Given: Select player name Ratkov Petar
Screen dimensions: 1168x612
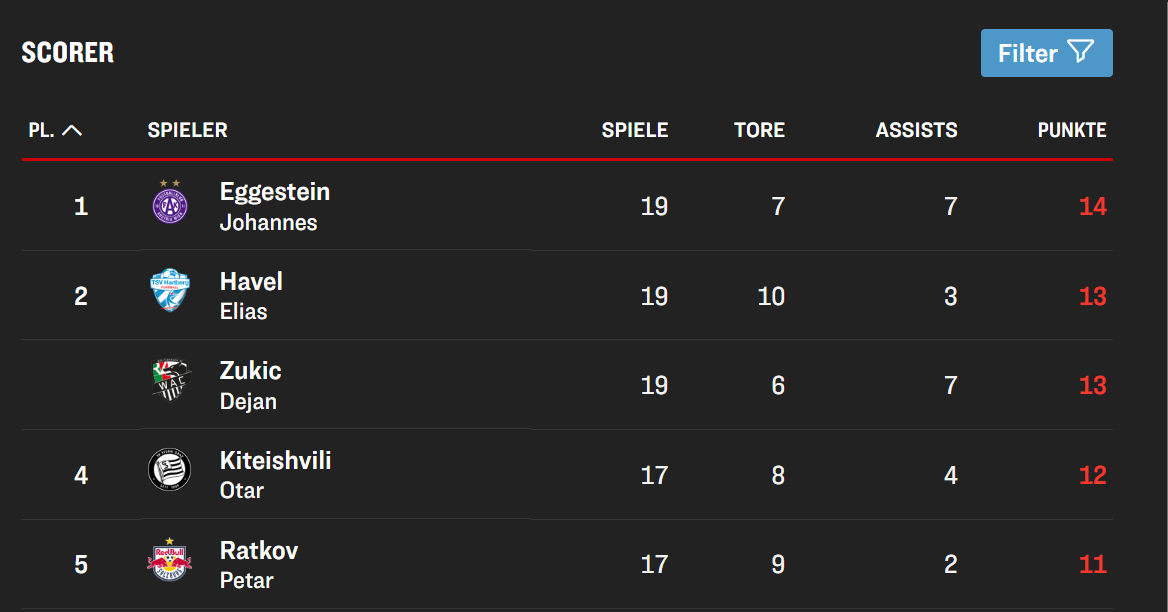Looking at the screenshot, I should [x=258, y=564].
